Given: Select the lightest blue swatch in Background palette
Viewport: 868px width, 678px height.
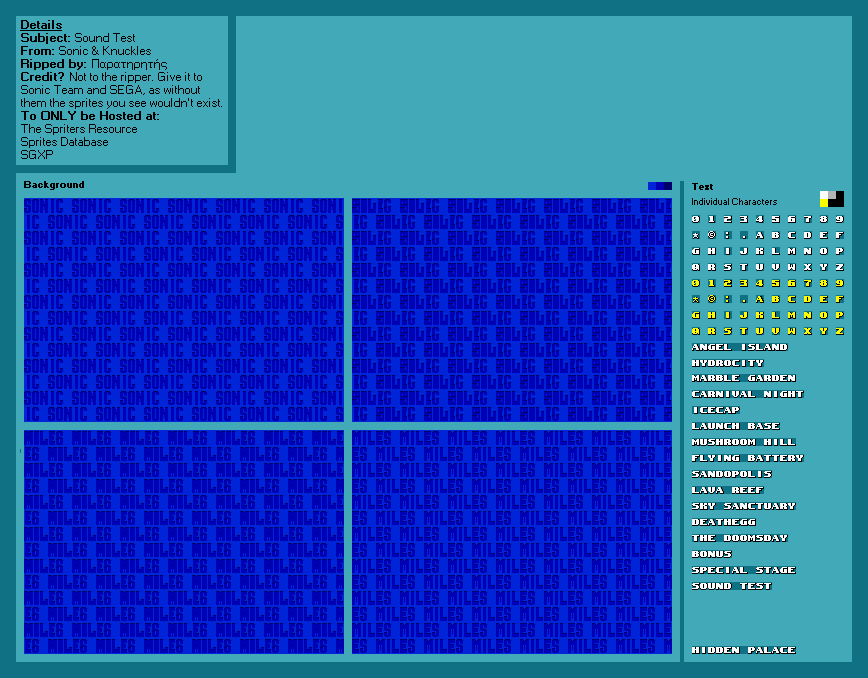Looking at the screenshot, I should point(652,186).
